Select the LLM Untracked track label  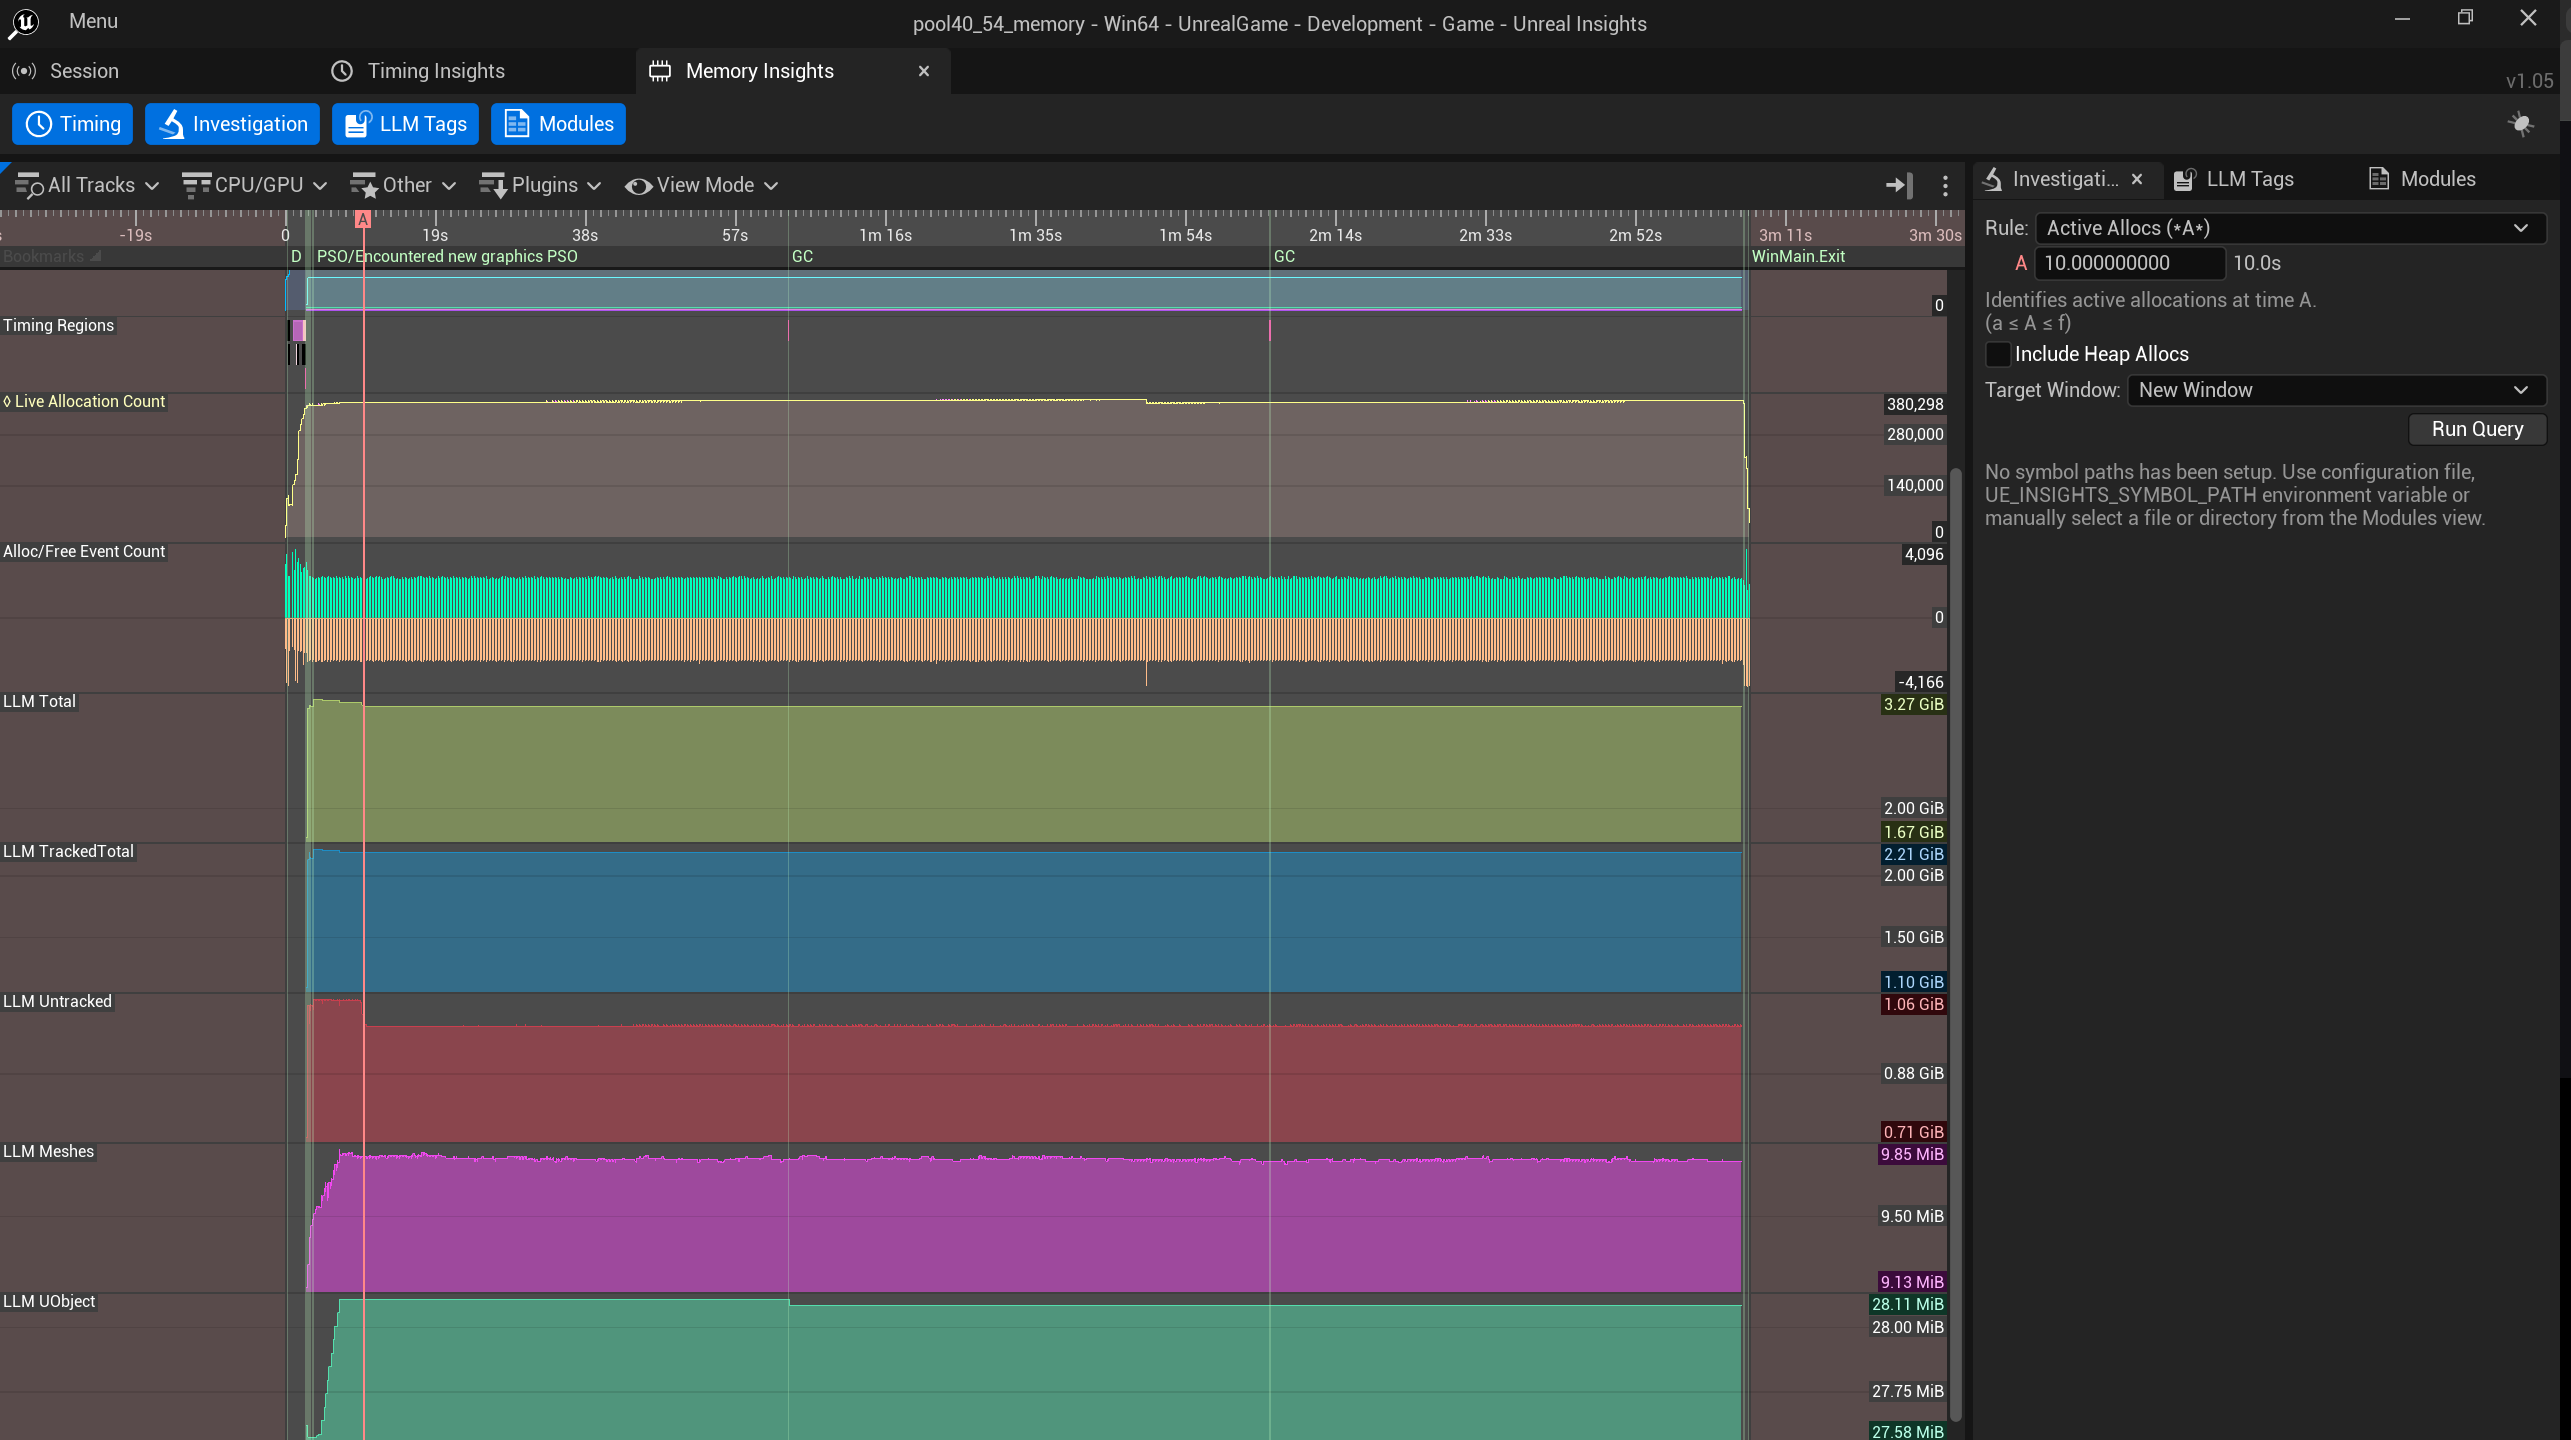pos(57,1002)
